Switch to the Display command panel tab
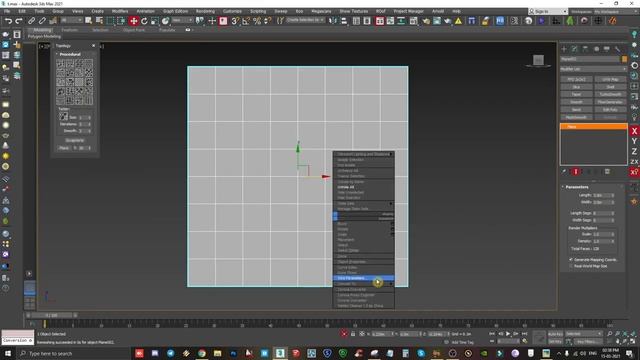640x360 pixels. pyautogui.click(x=607, y=49)
